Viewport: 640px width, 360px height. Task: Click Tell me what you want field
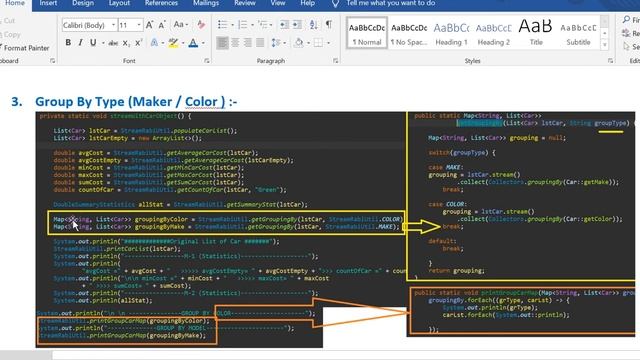[391, 3]
